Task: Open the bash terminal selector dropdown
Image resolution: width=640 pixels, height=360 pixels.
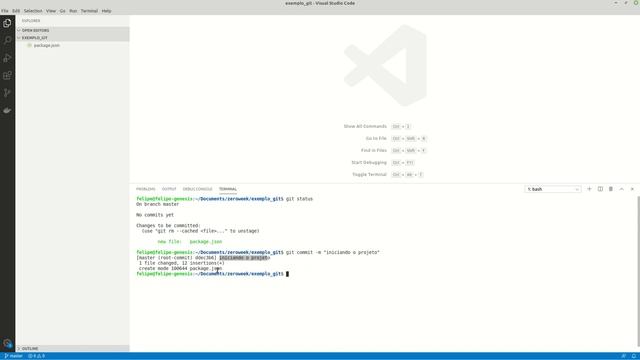Action: tap(553, 189)
